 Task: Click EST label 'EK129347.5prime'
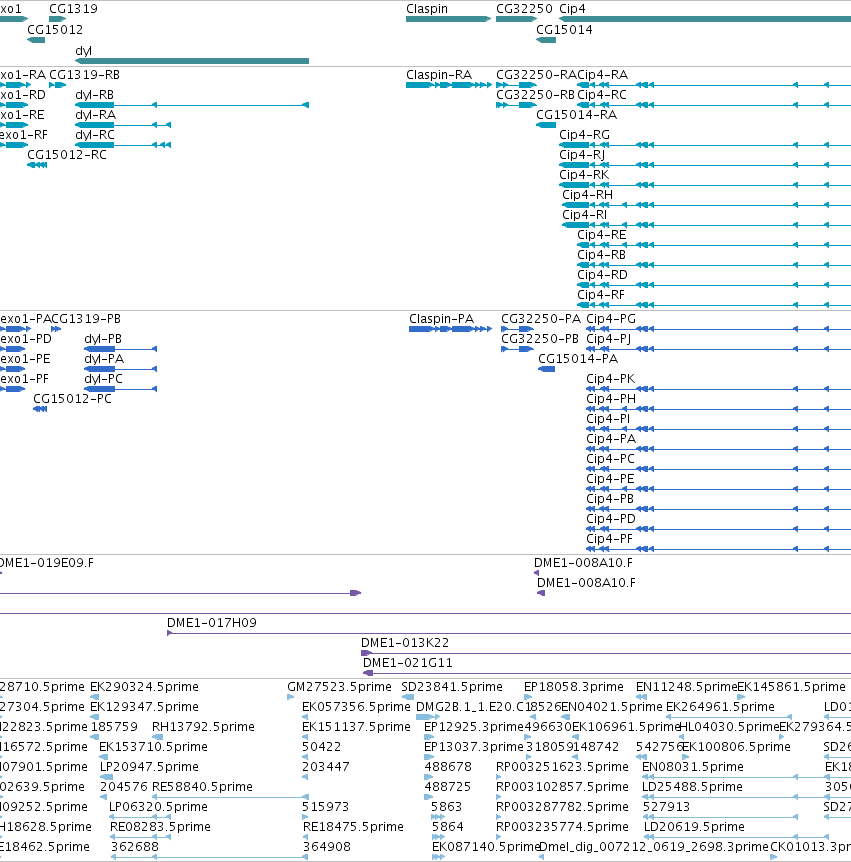(145, 706)
